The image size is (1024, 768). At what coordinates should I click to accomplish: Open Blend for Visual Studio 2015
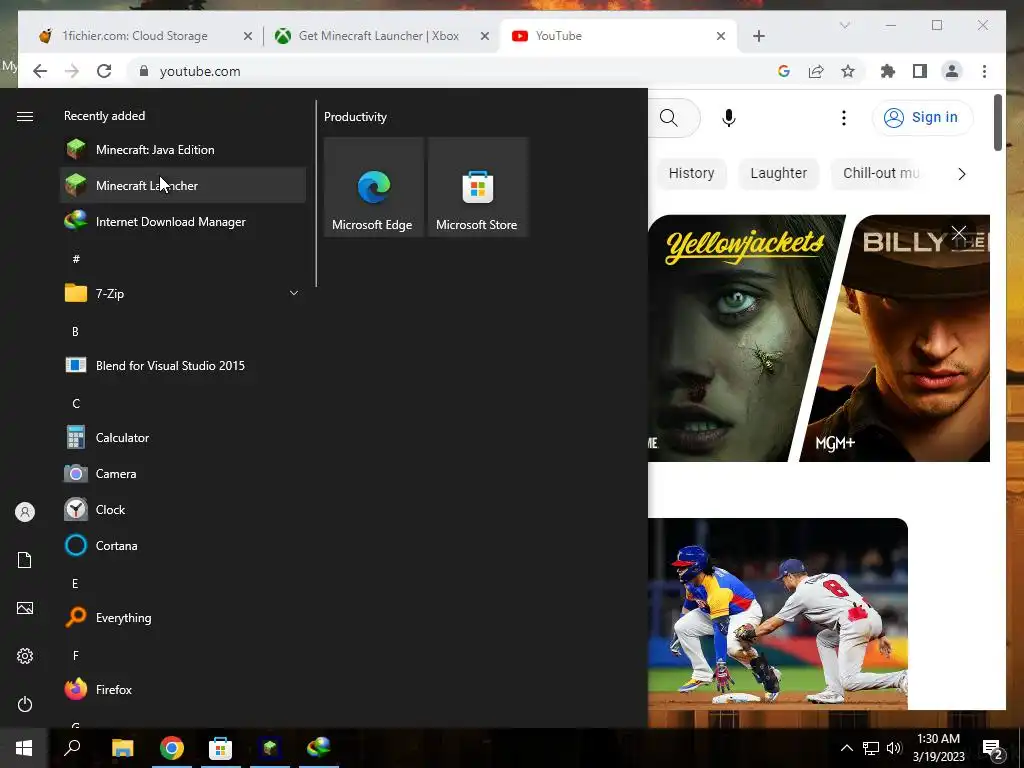(183, 366)
